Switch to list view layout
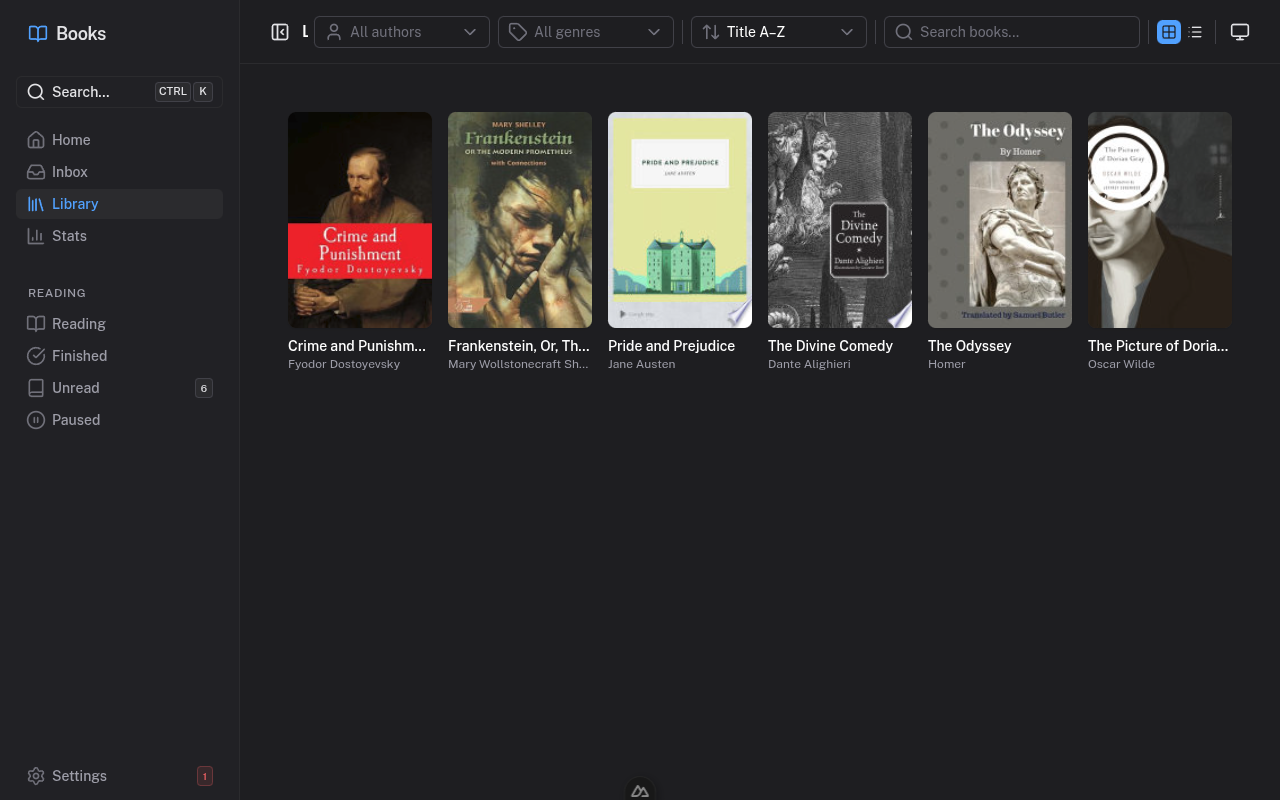The image size is (1280, 800). pos(1196,31)
